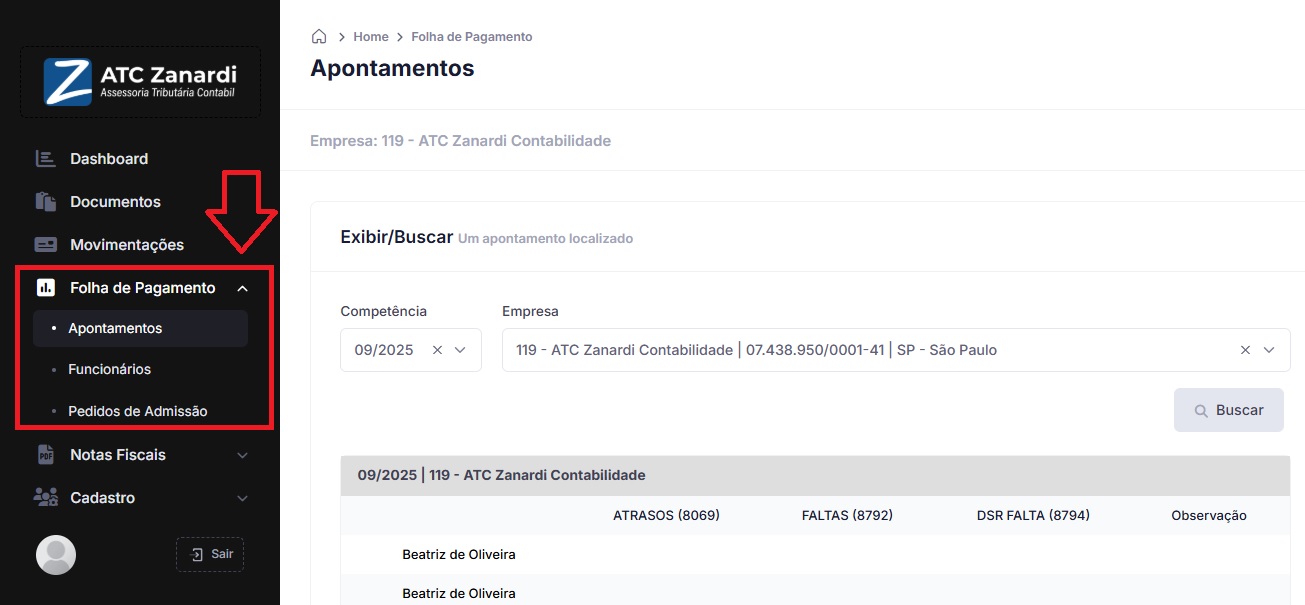This screenshot has width=1305, height=605.
Task: Clear the Competência 09/2025 selection
Action: tap(437, 350)
